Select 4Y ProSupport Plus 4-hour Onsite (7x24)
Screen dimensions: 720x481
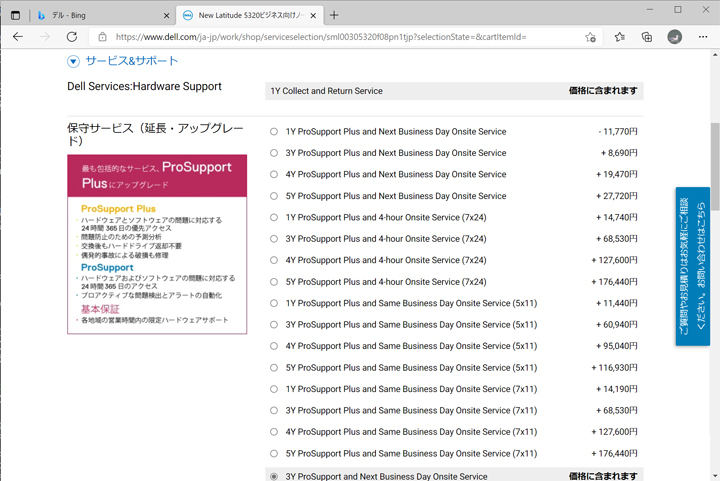(274, 260)
